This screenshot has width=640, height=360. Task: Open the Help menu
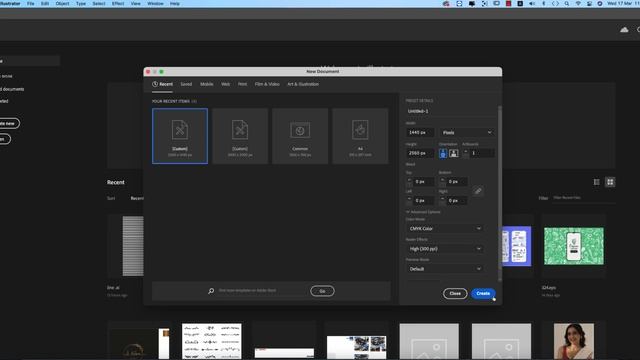tap(175, 4)
